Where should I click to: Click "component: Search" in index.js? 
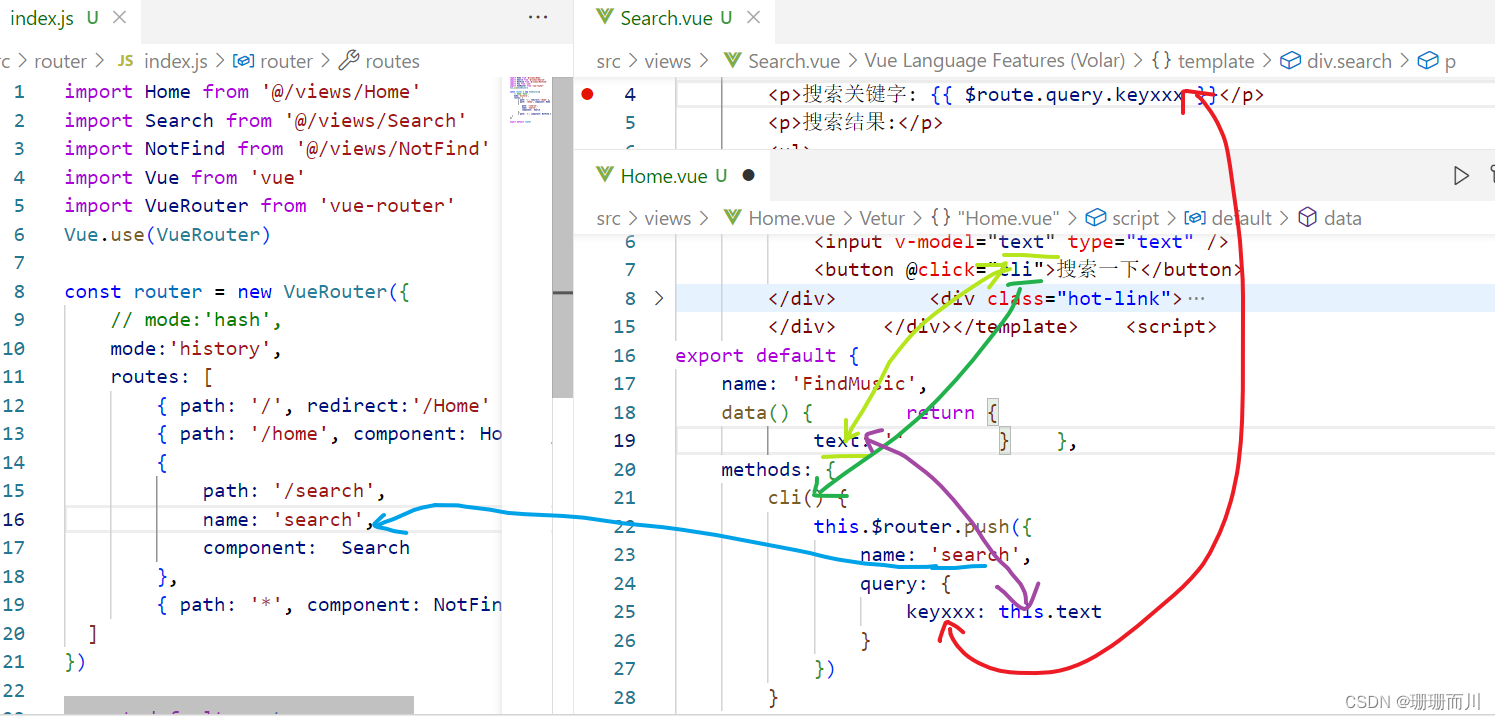[x=306, y=548]
